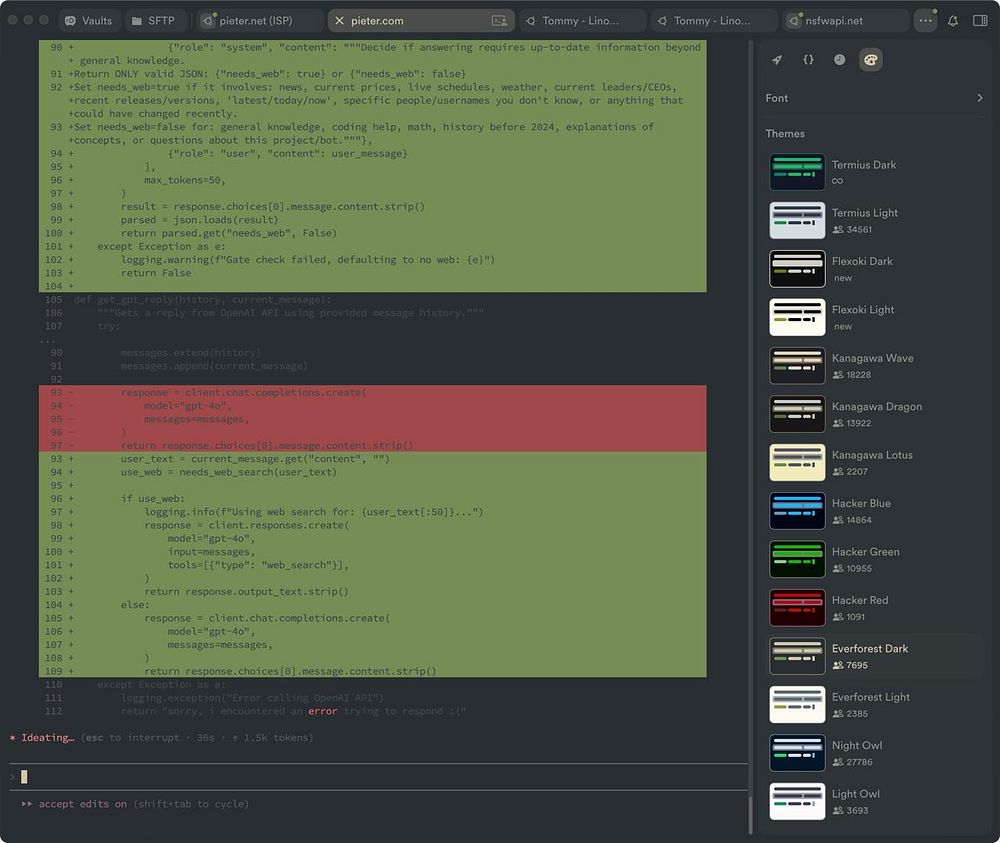
Task: Choose the Night Owl theme
Action: 872,753
